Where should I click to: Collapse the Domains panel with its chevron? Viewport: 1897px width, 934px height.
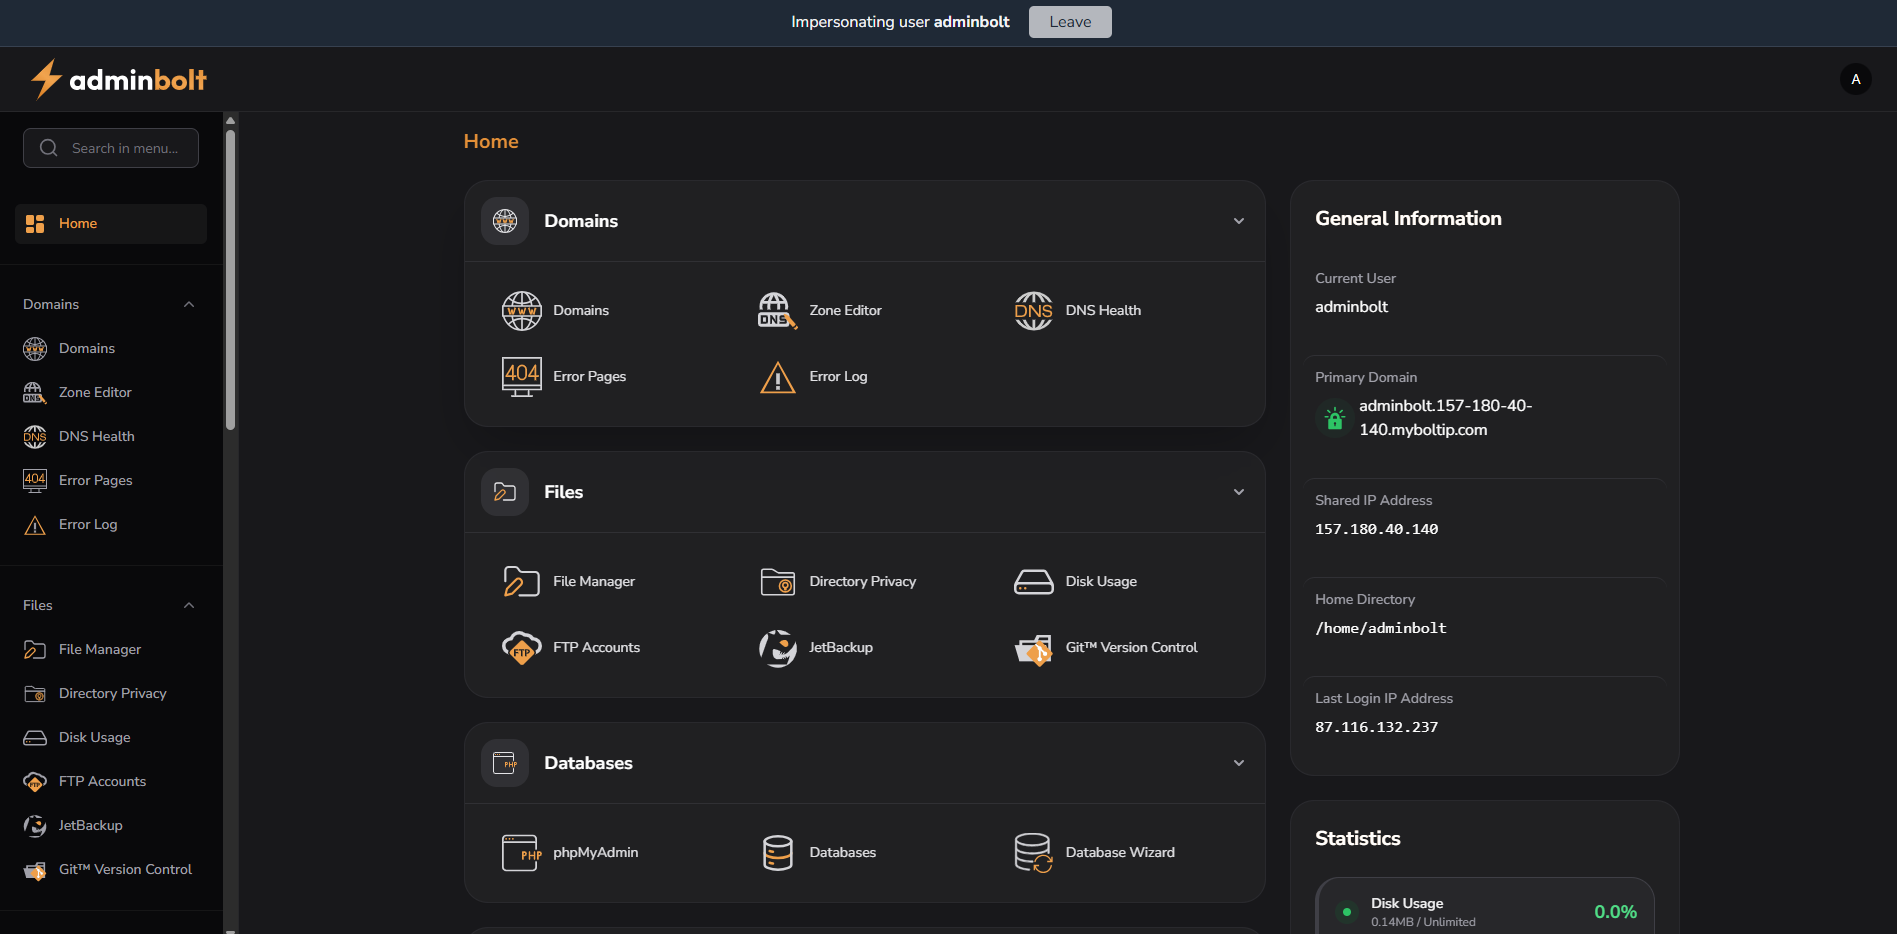click(x=1238, y=221)
